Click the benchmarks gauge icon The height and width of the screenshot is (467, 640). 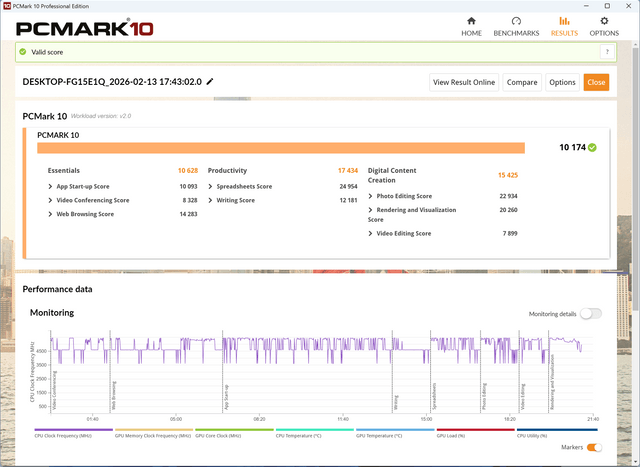coord(516,21)
